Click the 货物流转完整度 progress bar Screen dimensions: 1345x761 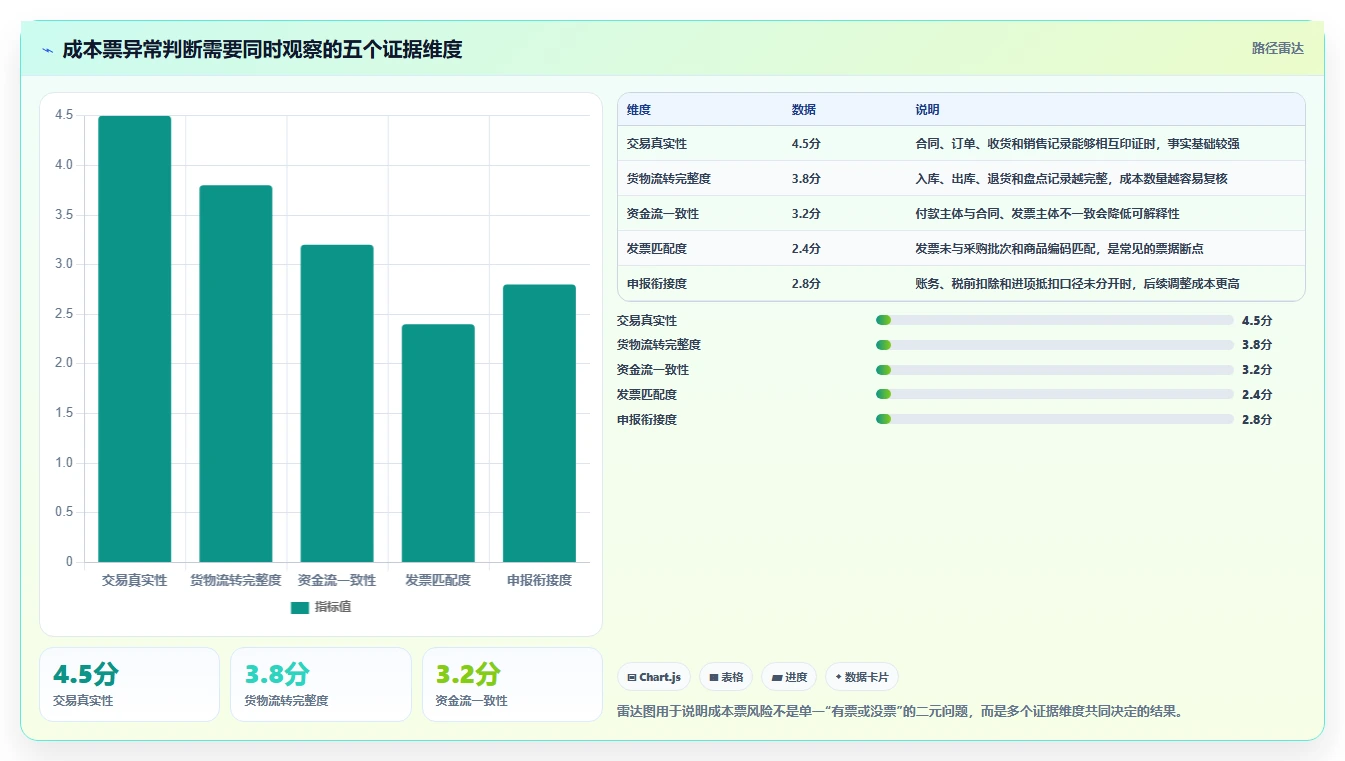pos(1054,345)
